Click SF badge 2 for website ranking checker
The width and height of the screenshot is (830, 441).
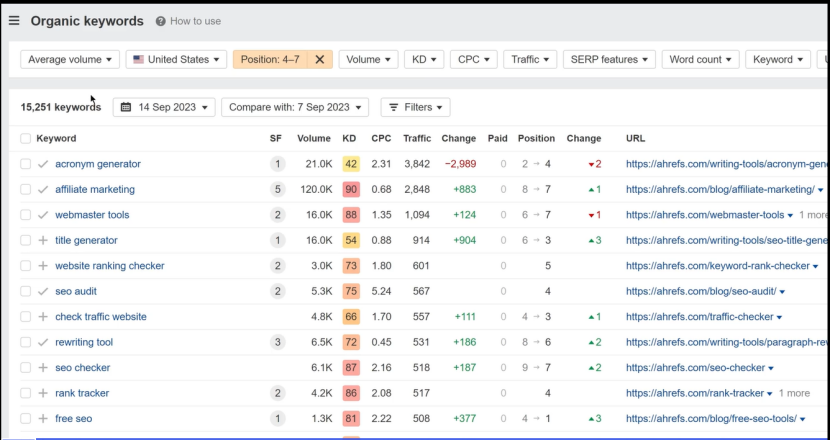(277, 266)
